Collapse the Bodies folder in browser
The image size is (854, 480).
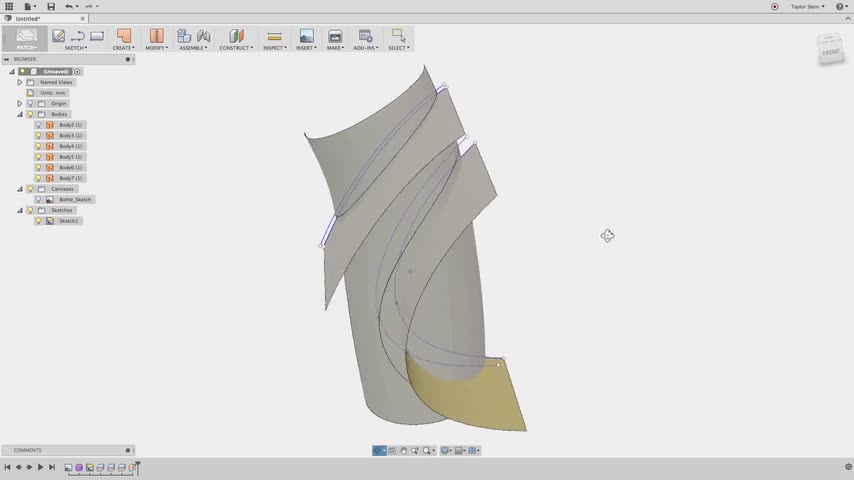(19, 114)
